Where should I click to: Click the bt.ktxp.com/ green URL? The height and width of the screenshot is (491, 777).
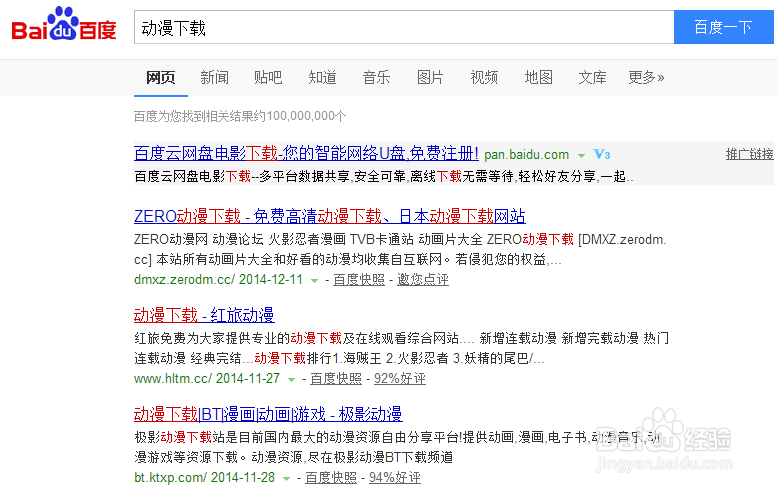170,478
